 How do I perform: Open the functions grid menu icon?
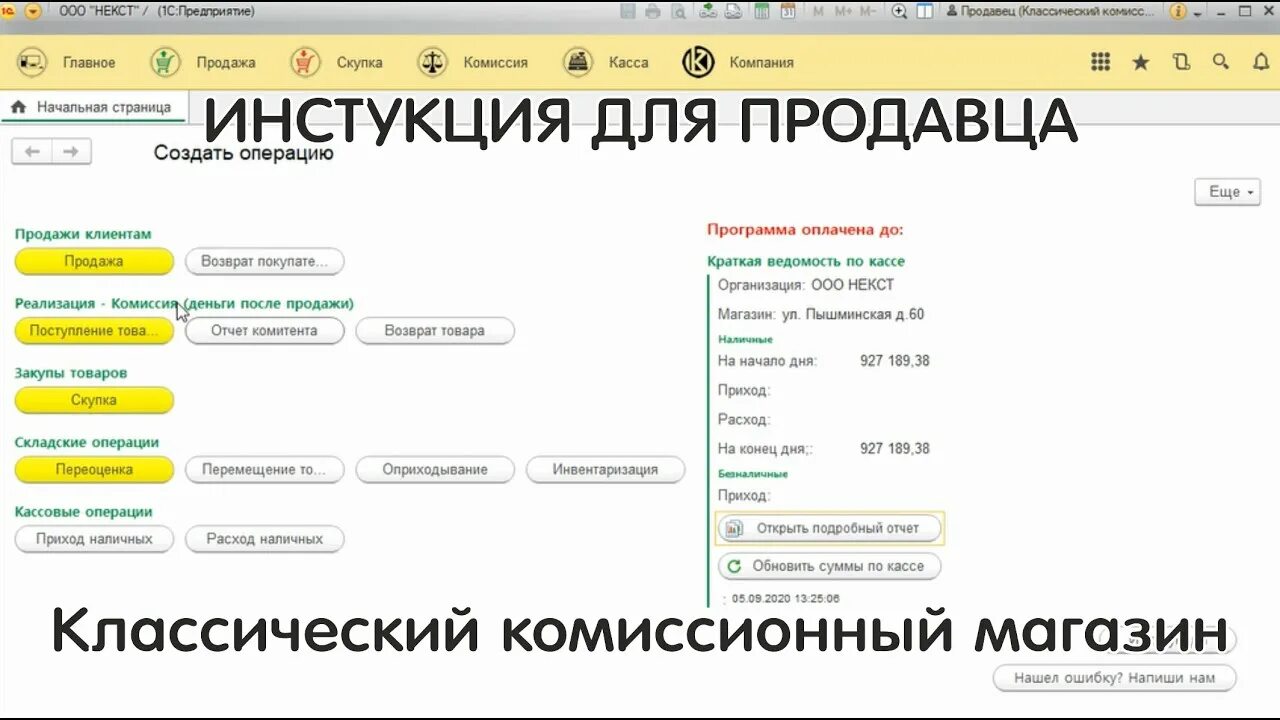tap(1101, 62)
